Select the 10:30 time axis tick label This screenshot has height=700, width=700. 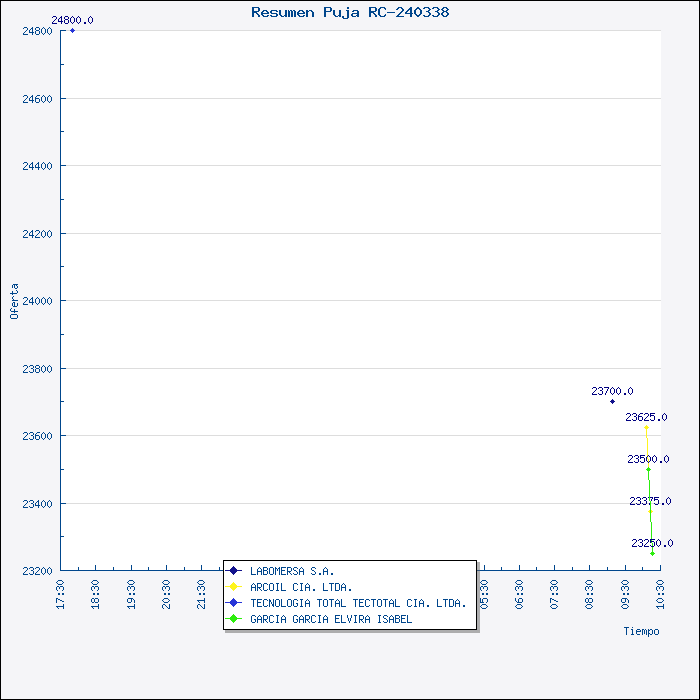(660, 593)
